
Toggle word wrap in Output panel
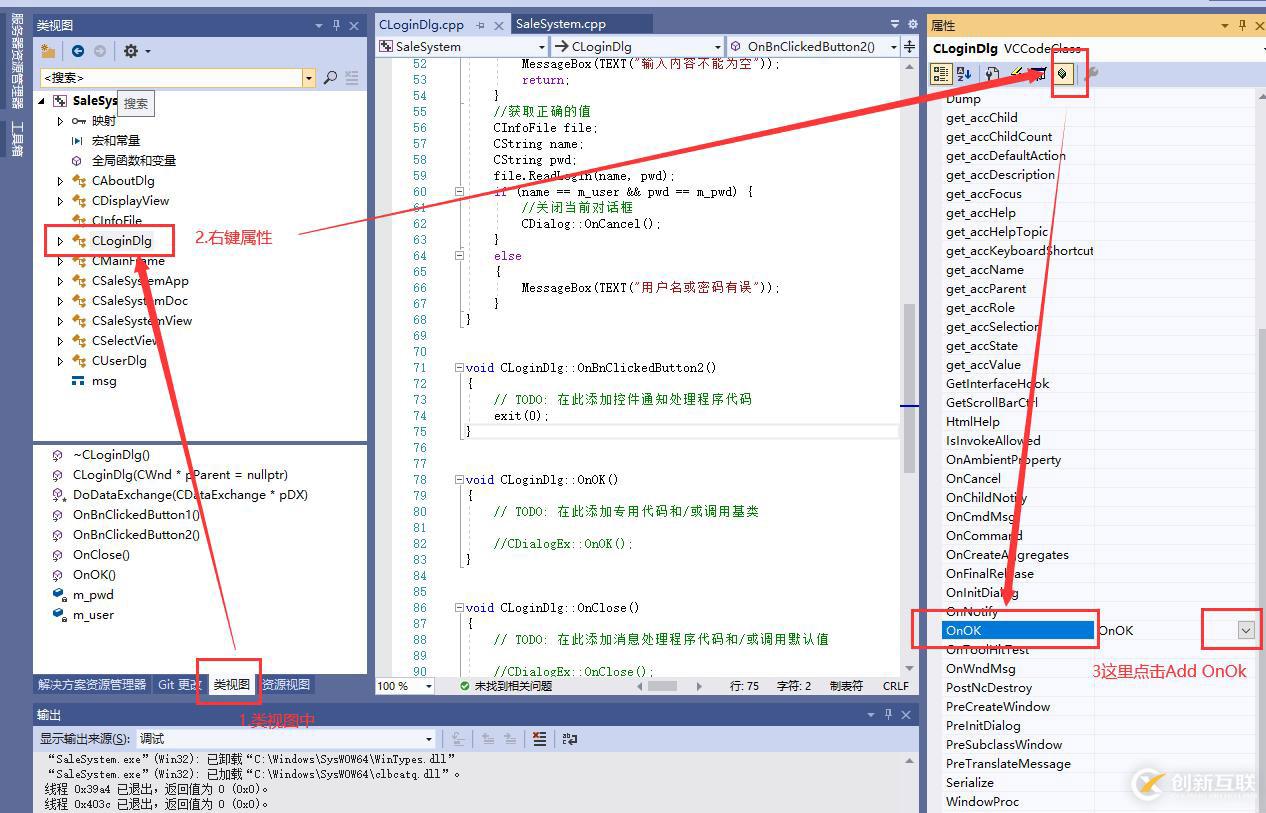coord(570,739)
